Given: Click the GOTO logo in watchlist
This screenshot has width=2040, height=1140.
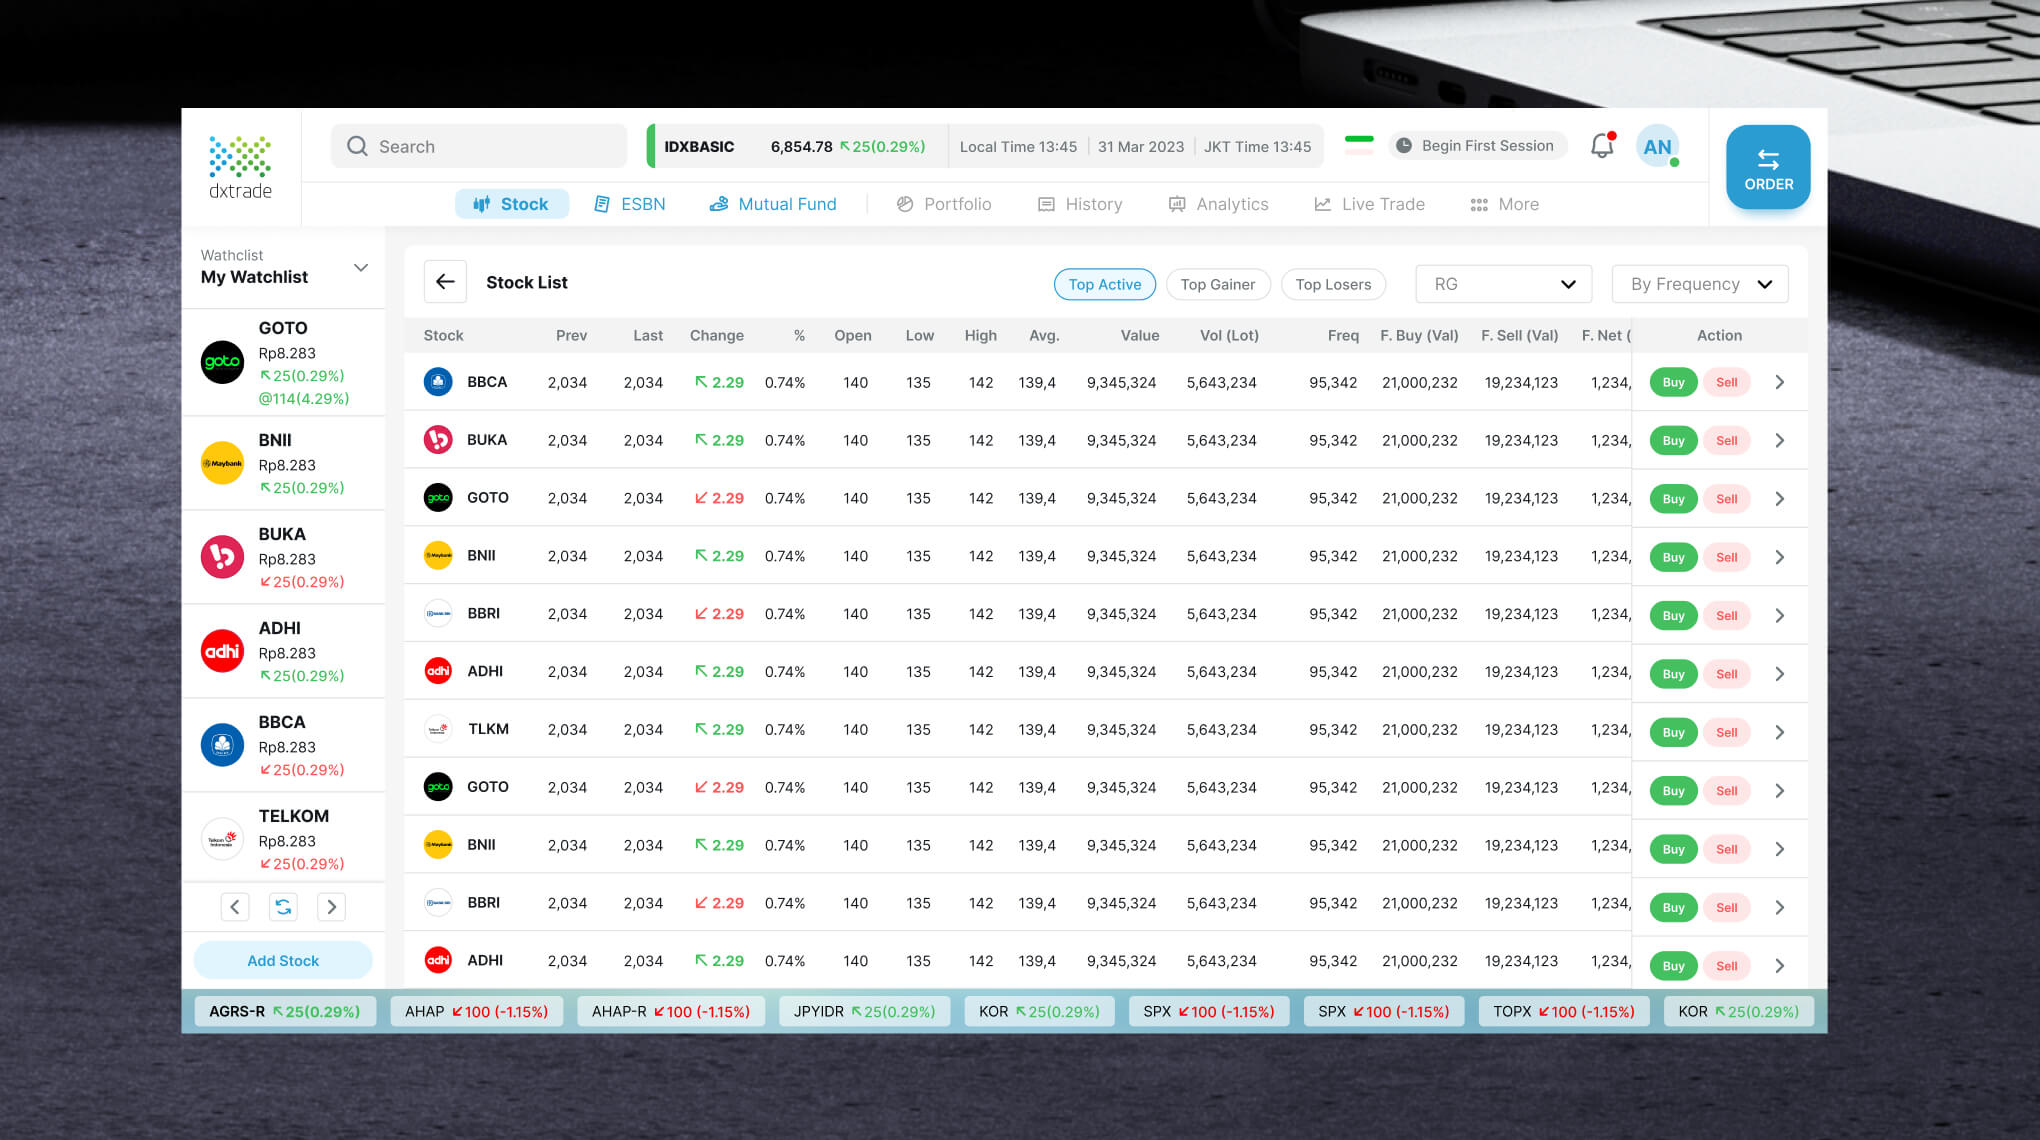Looking at the screenshot, I should [222, 362].
